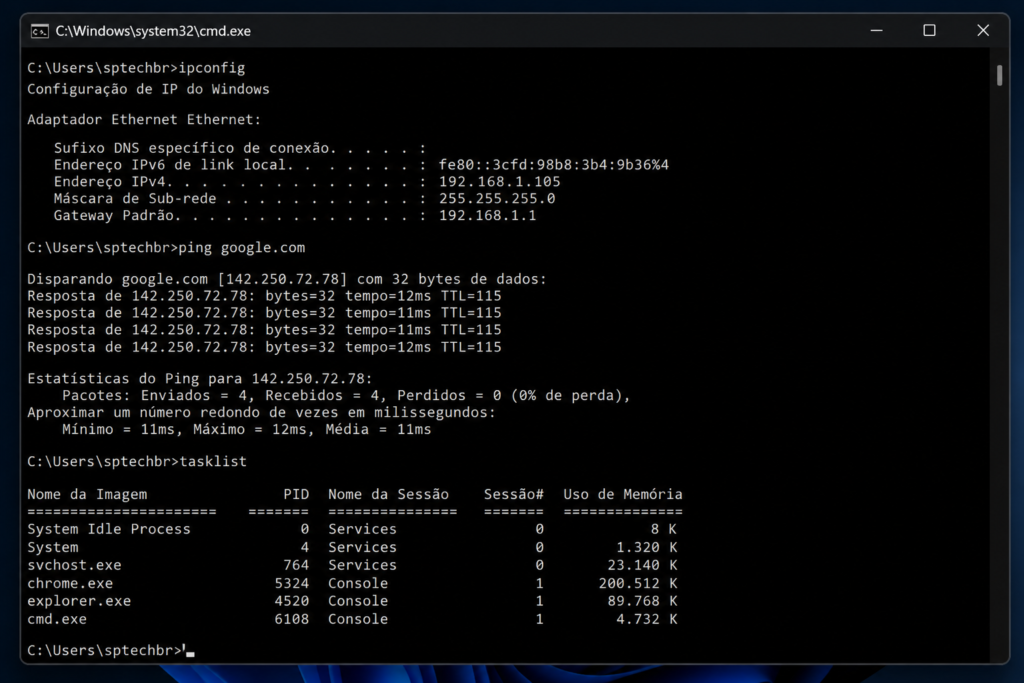
Task: Click memory value 89.768 K
Action: [642, 601]
